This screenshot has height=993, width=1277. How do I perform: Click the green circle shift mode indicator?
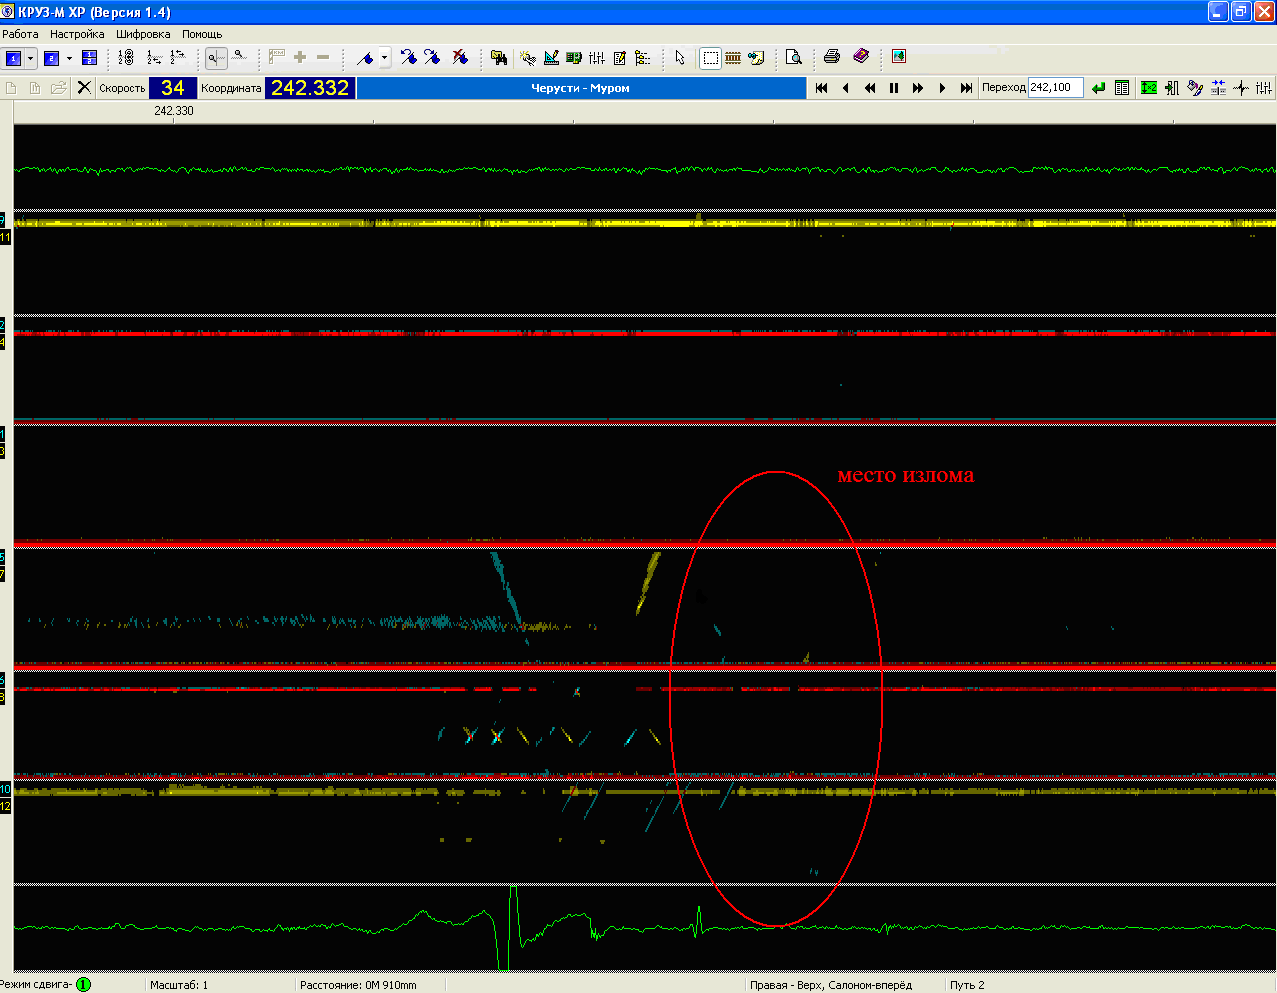[83, 984]
